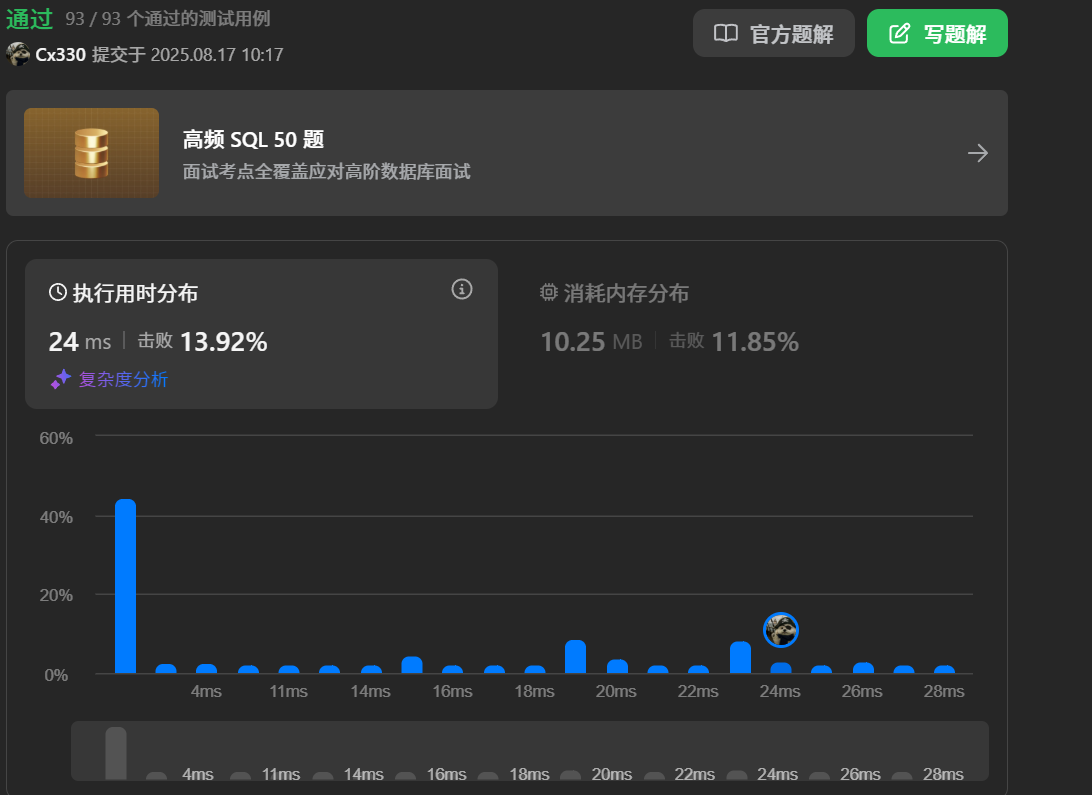Open the 高频 SQL 50 题 study plan card
Image resolution: width=1092 pixels, height=795 pixels.
506,152
